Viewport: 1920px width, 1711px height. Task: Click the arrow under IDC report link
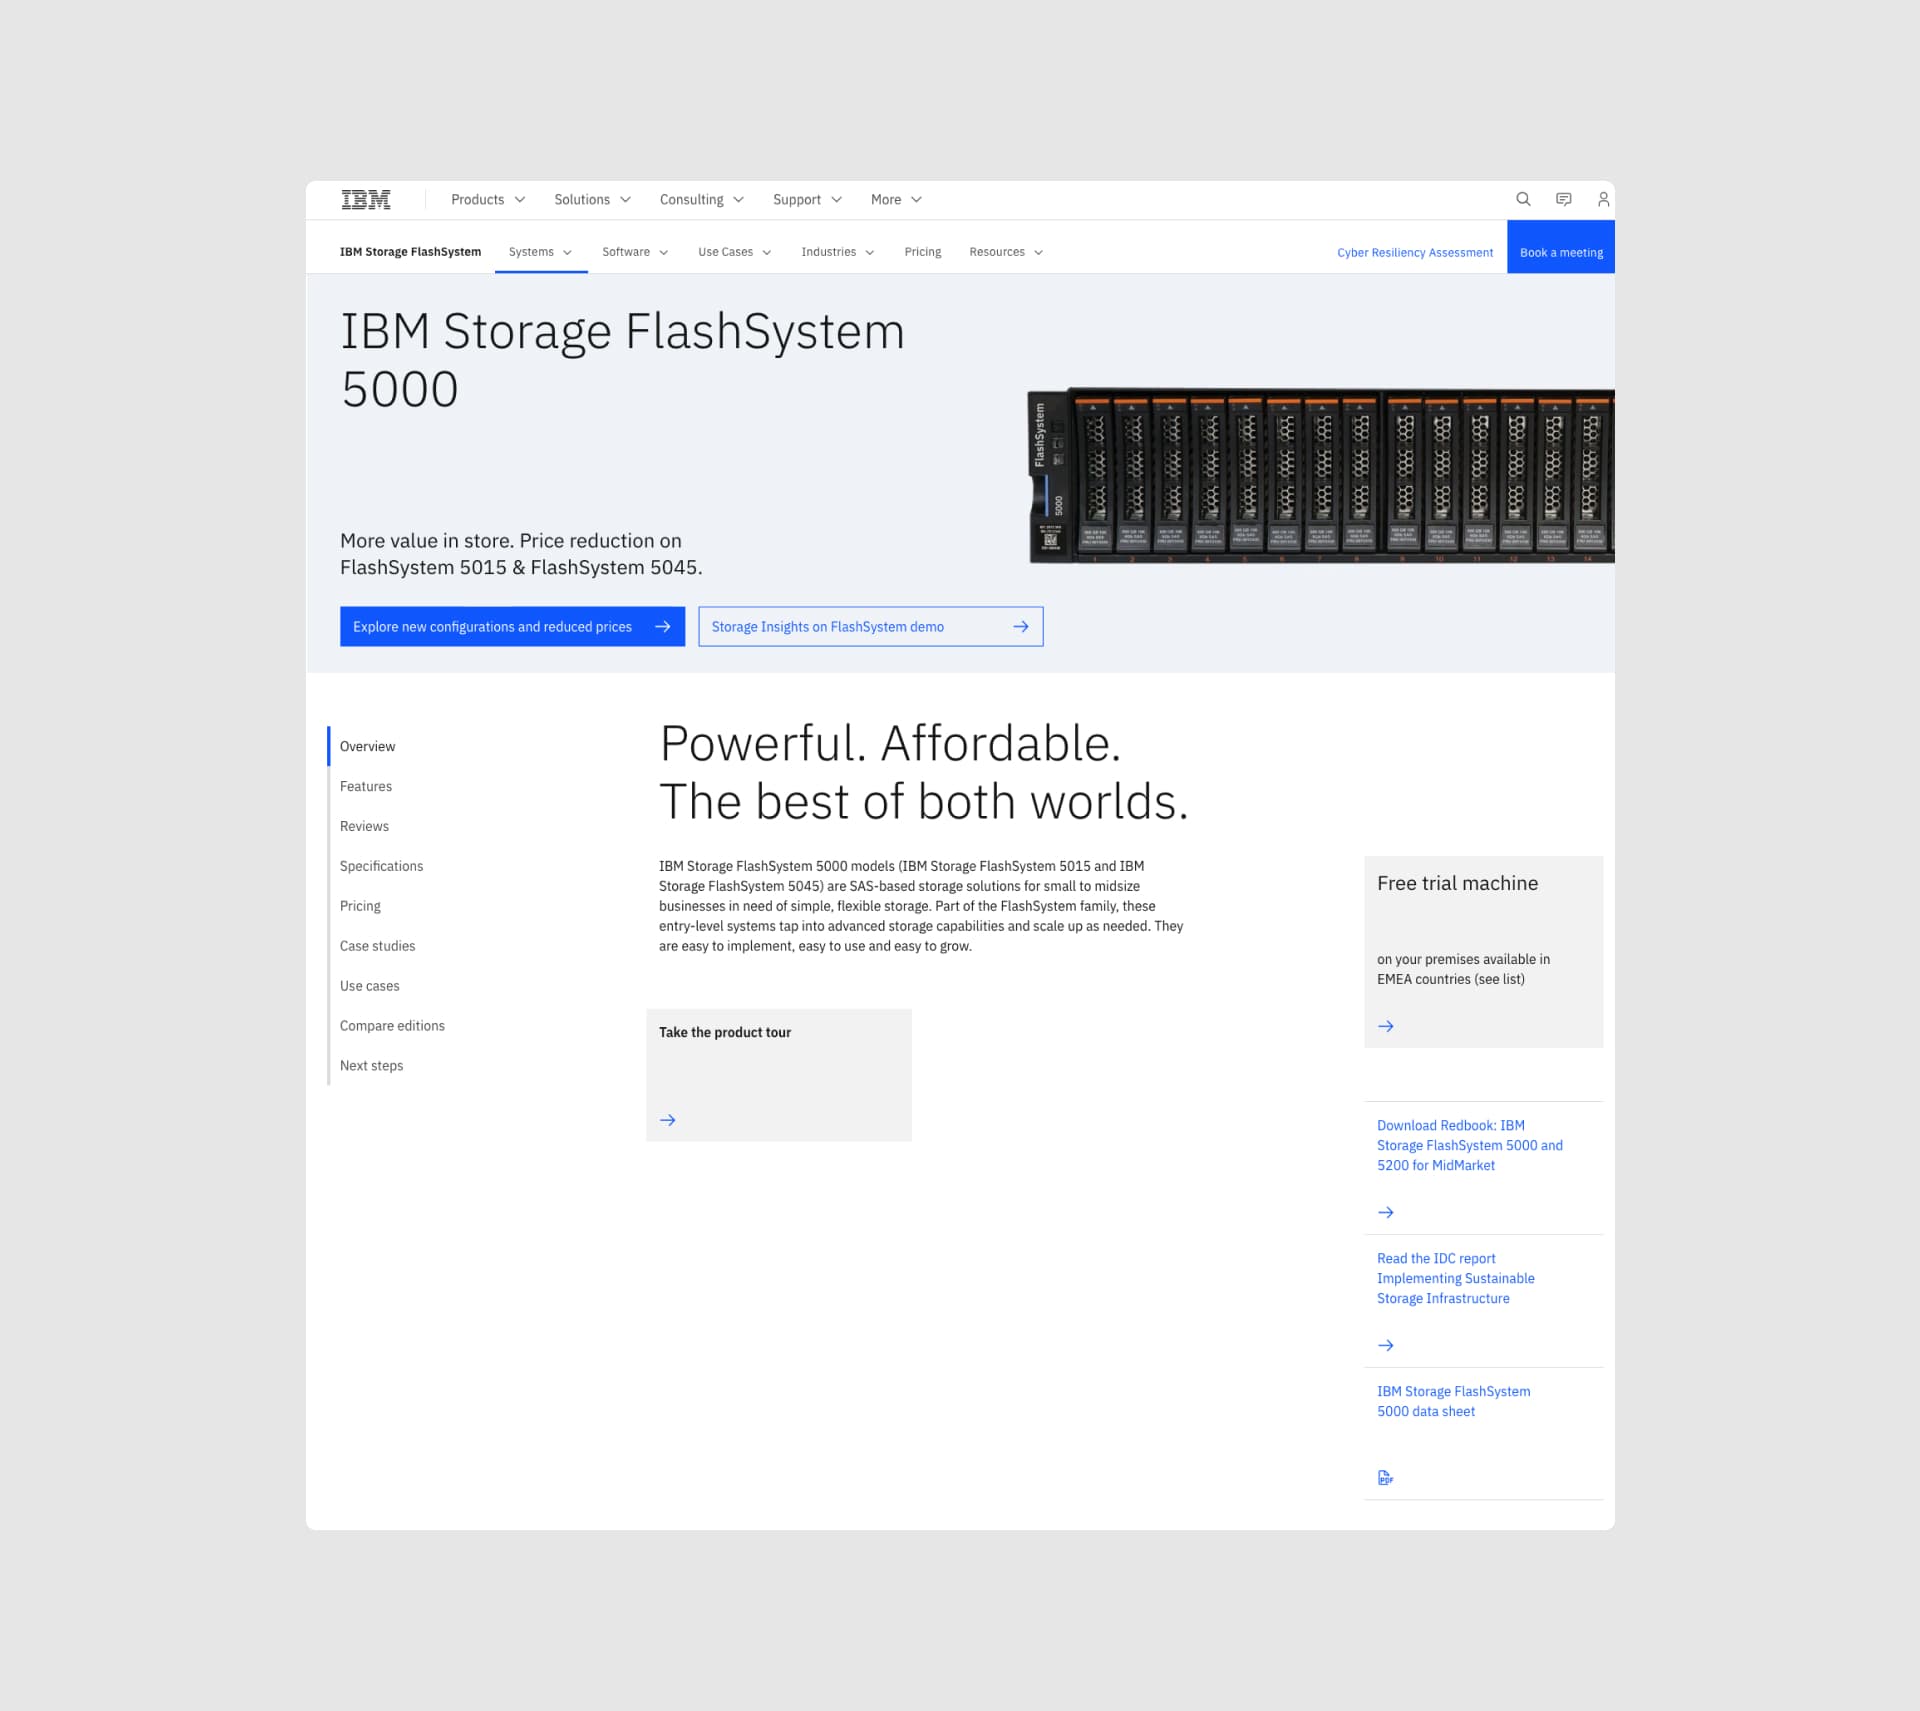1386,1345
